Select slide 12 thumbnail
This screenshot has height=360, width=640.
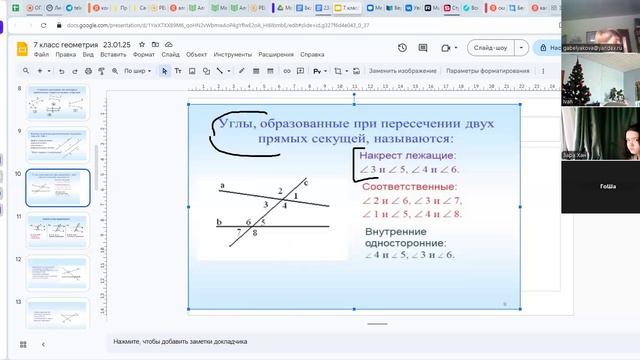coord(58,273)
